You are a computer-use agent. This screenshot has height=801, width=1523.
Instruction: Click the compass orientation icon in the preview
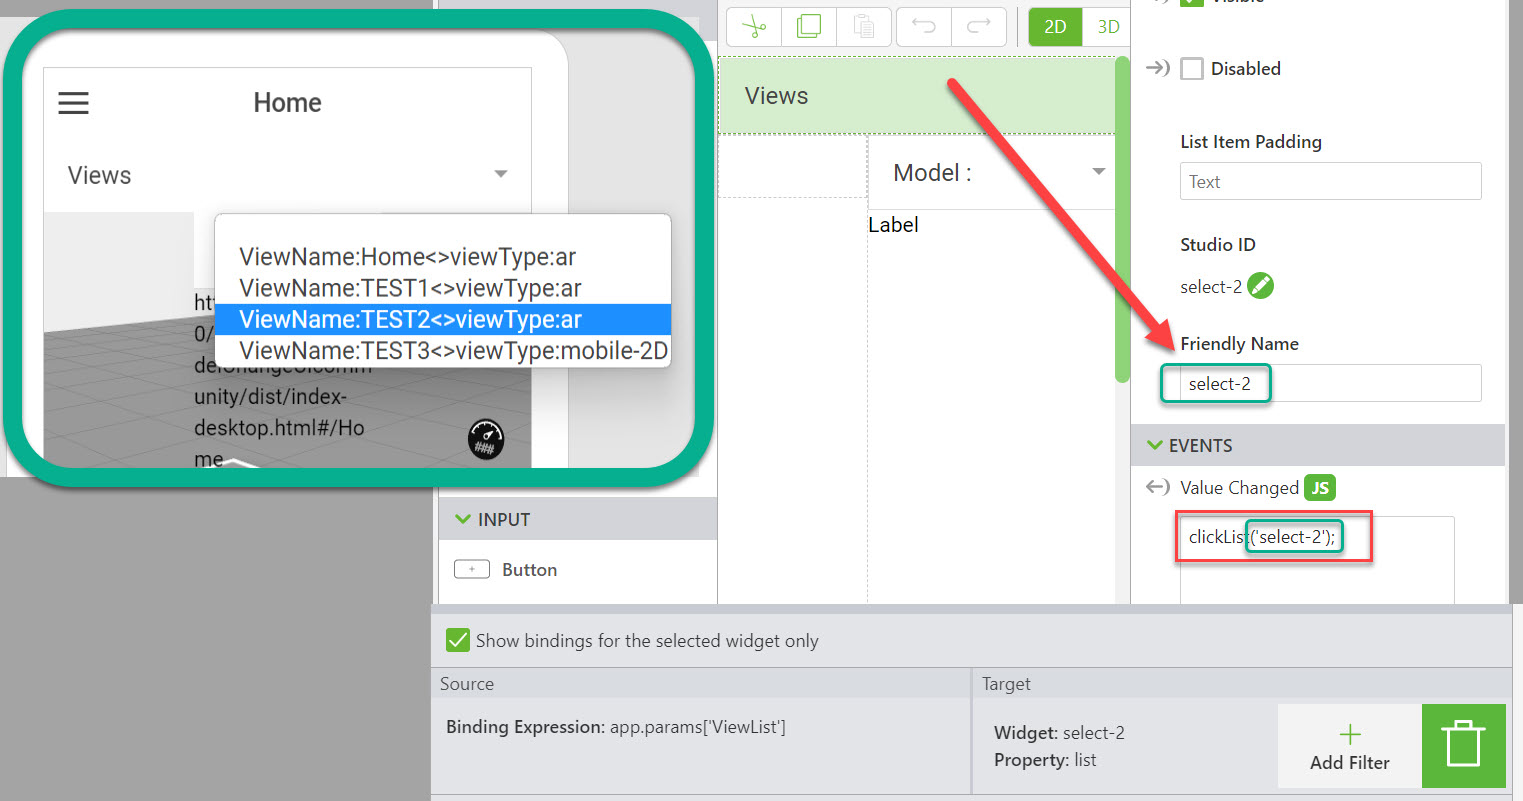pos(485,438)
